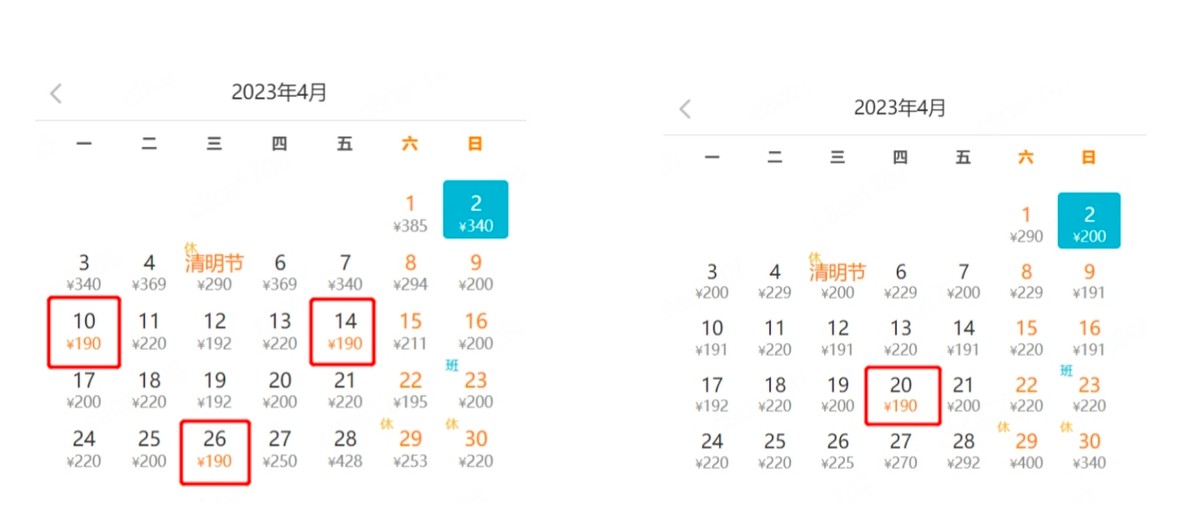Choose April 28 priced ¥428

tap(345, 448)
